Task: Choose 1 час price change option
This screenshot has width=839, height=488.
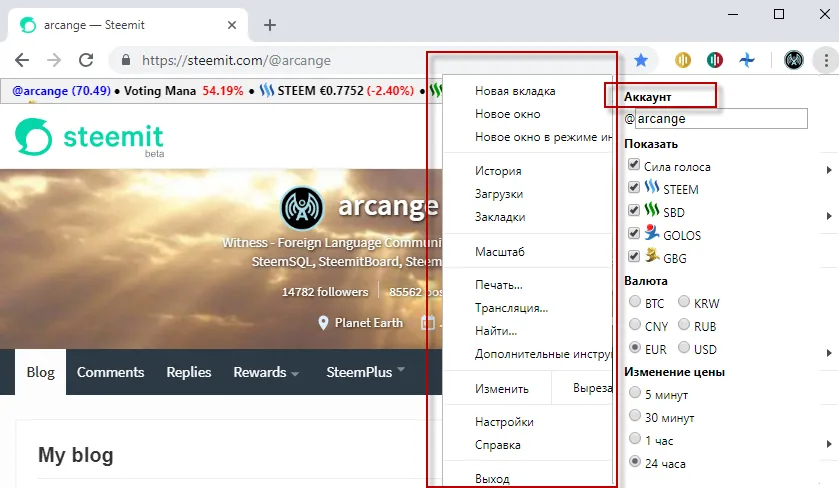Action: pyautogui.click(x=635, y=438)
